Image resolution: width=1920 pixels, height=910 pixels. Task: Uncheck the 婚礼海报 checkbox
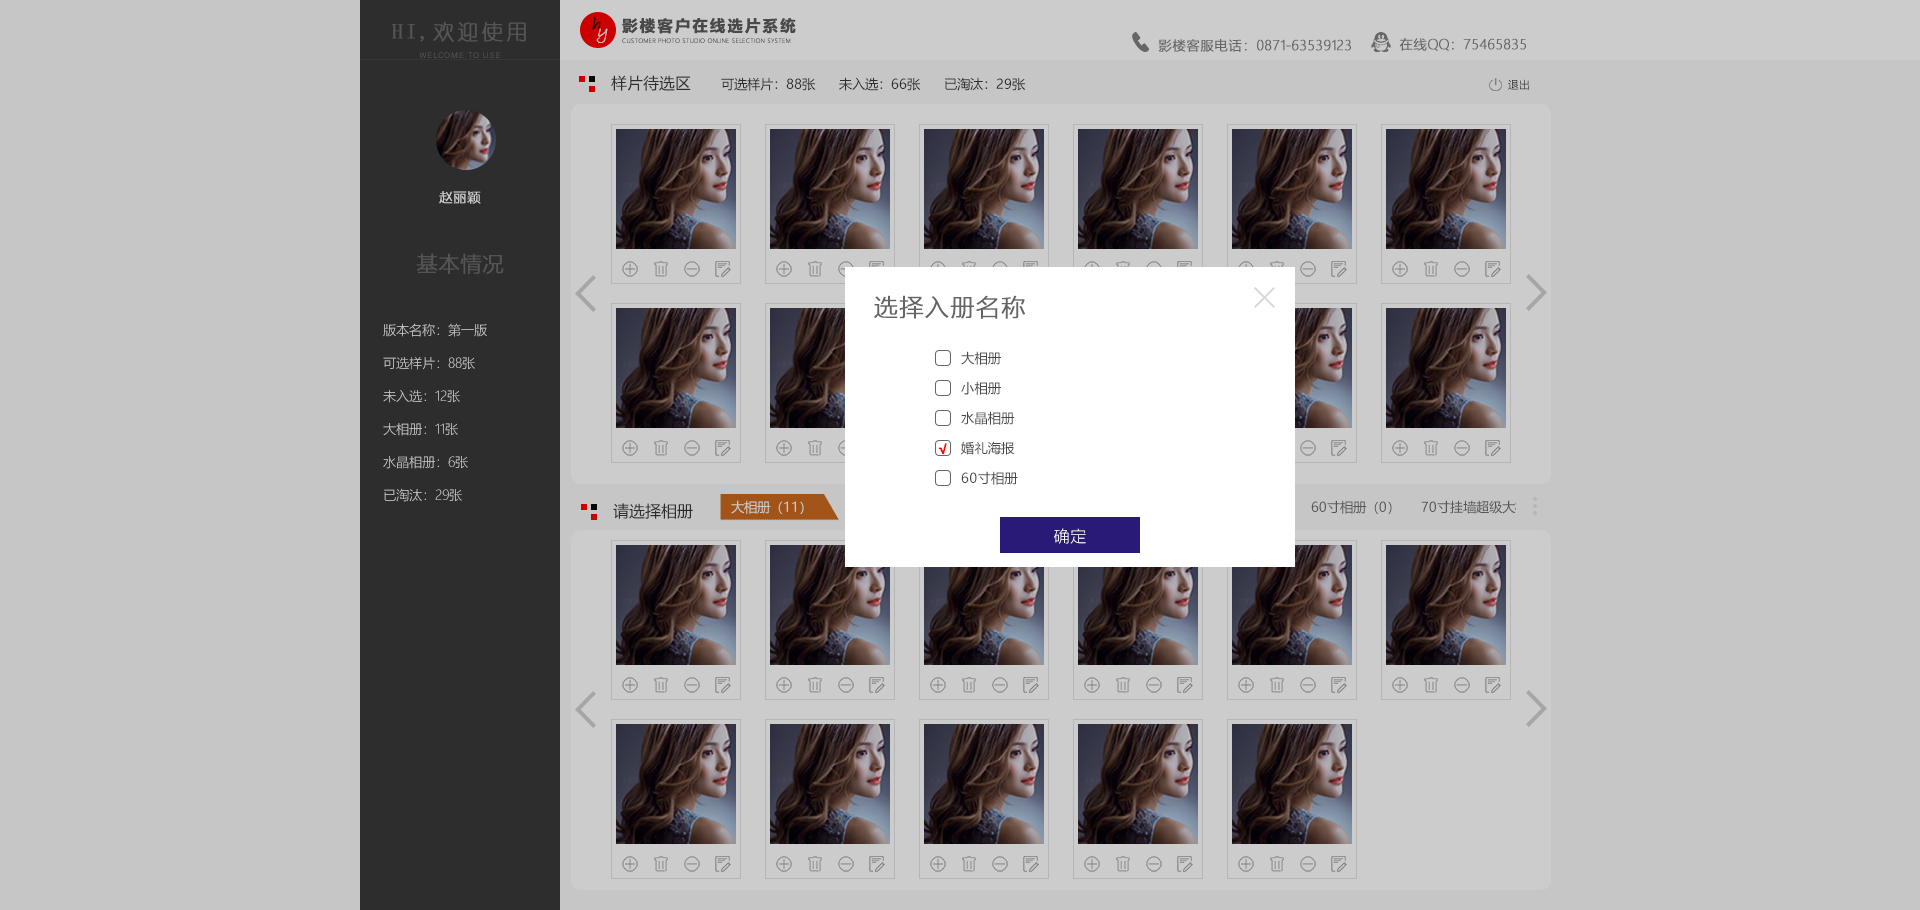(943, 448)
